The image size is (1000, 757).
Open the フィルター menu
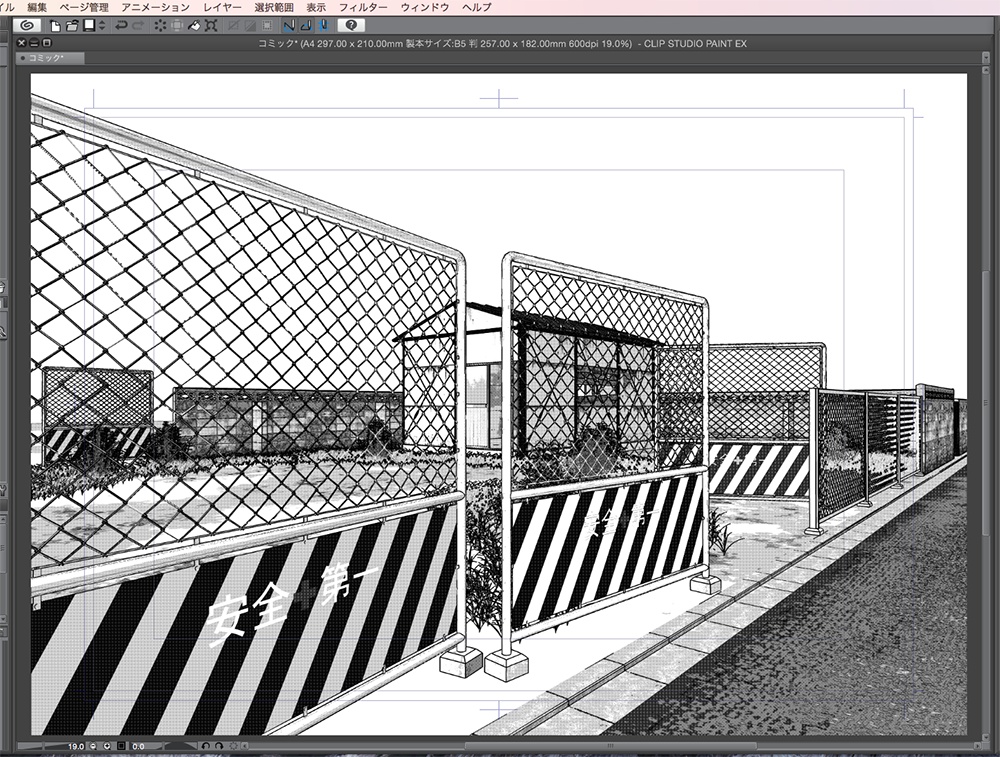coord(362,7)
